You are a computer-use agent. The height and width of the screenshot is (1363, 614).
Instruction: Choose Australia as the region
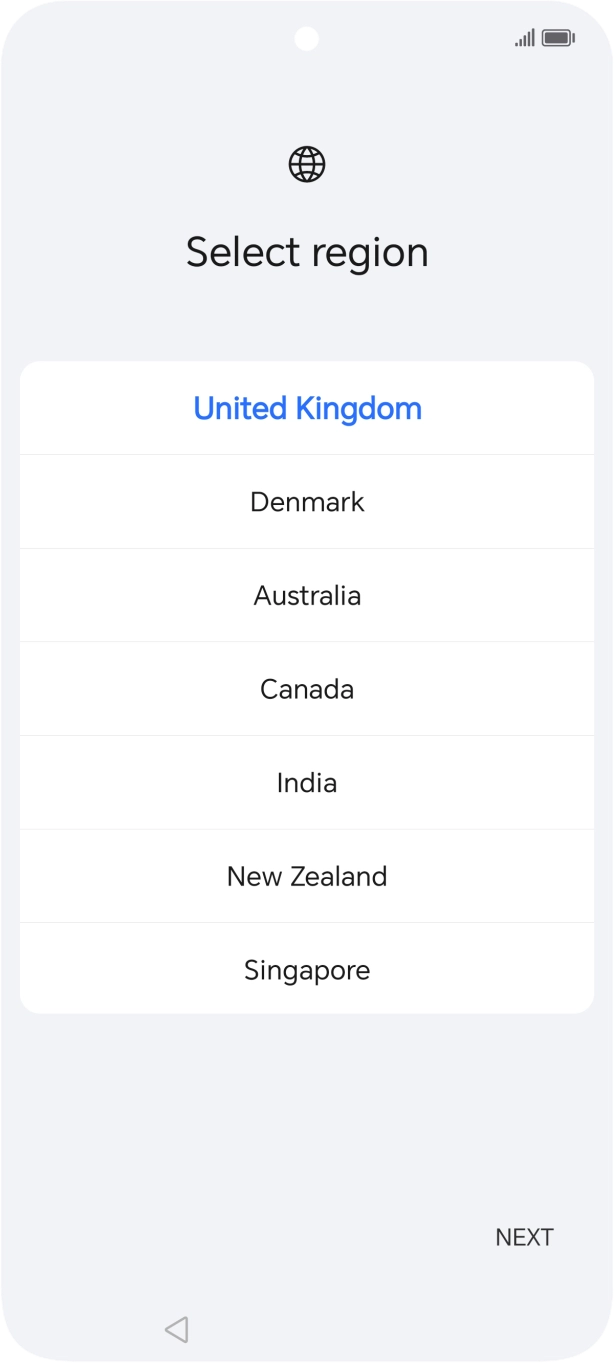coord(307,595)
